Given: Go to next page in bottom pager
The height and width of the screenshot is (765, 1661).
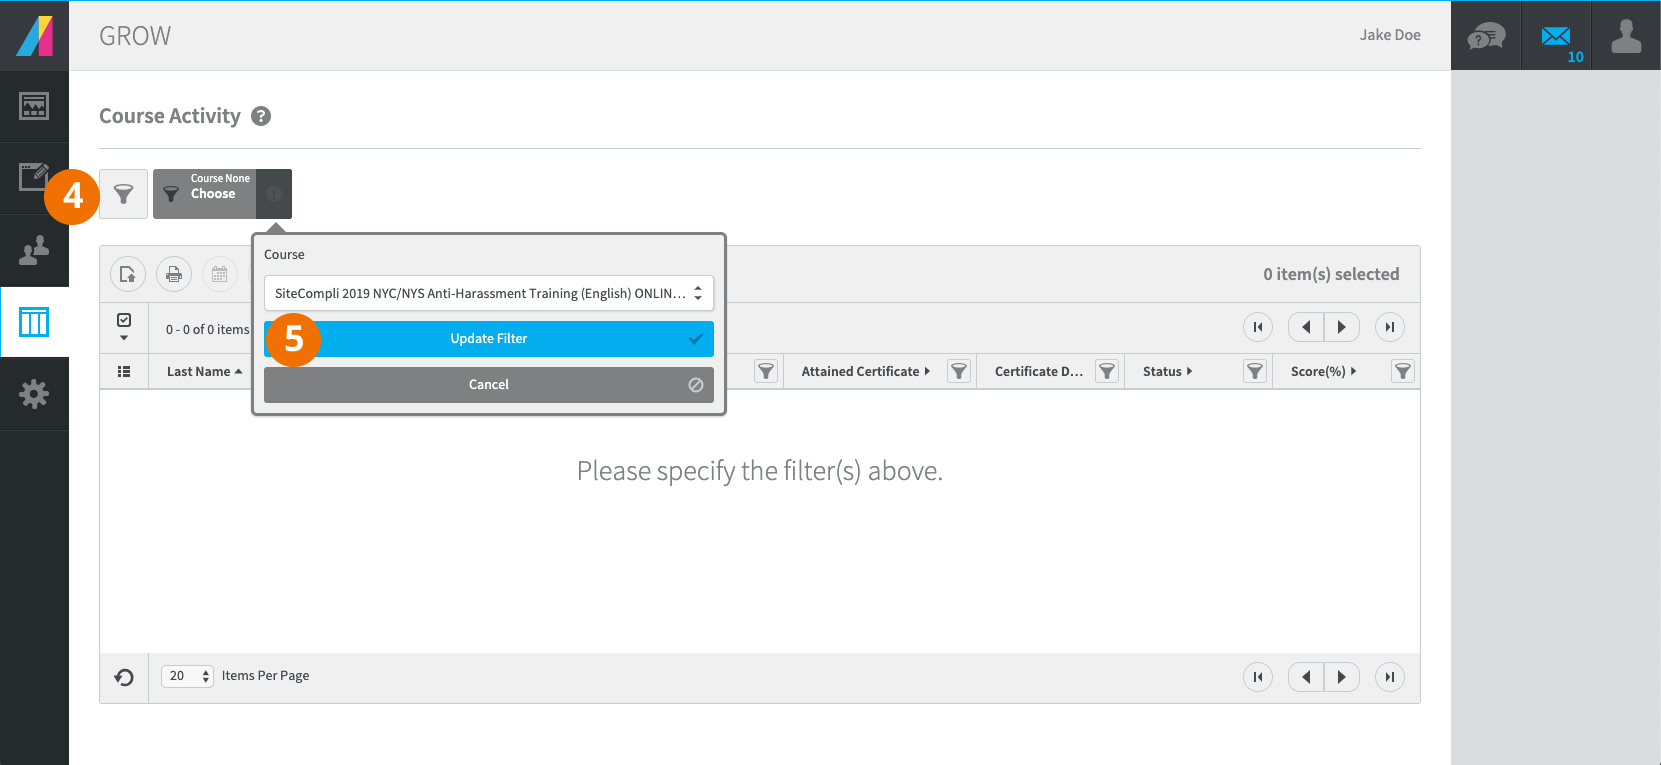Looking at the screenshot, I should click(1342, 677).
